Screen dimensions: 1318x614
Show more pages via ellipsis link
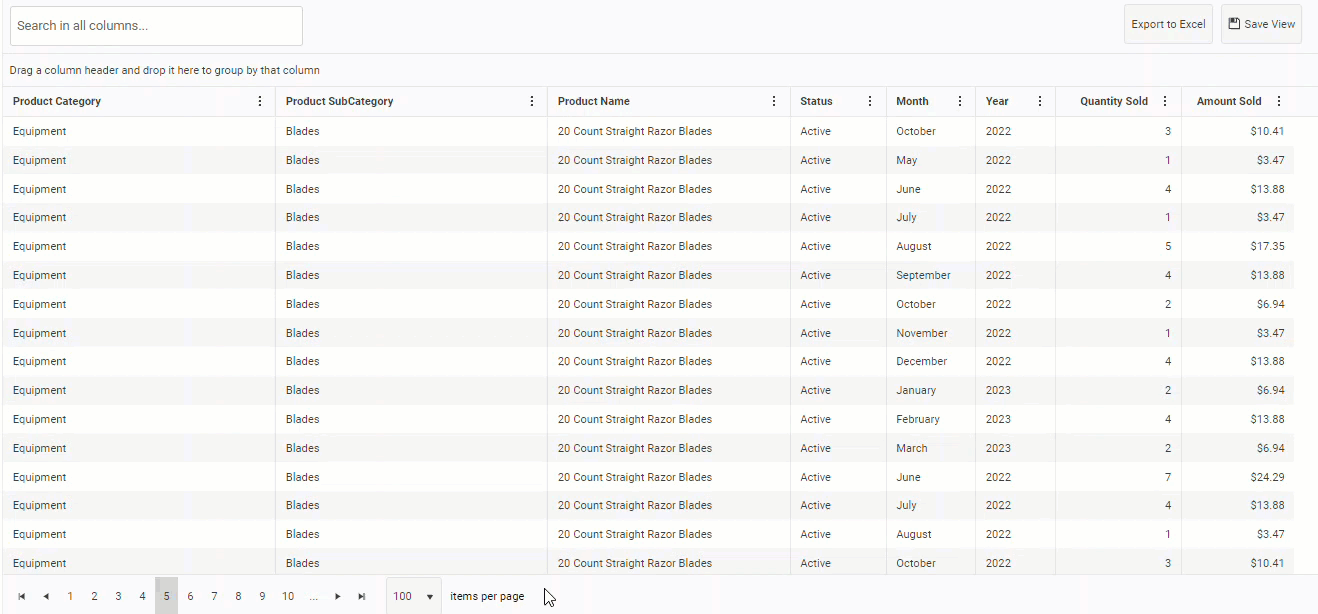[314, 596]
